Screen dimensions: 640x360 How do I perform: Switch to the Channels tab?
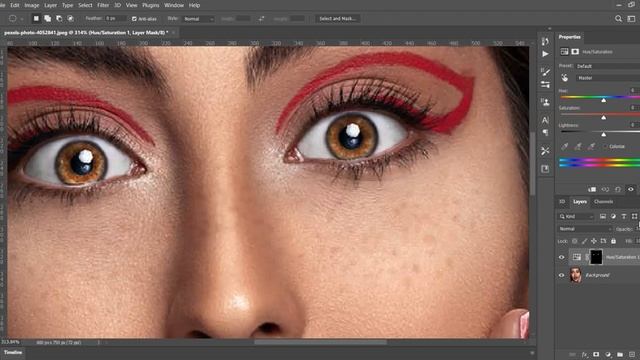tap(603, 202)
